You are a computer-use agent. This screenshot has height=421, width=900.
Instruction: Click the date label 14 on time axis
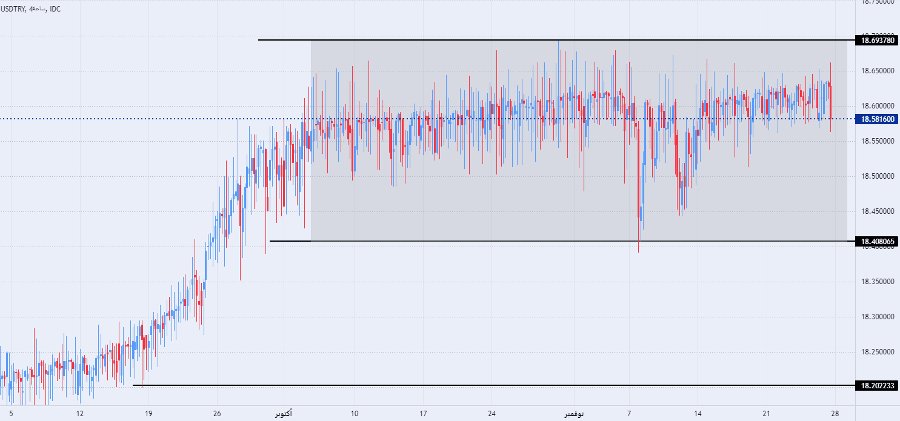click(x=698, y=414)
